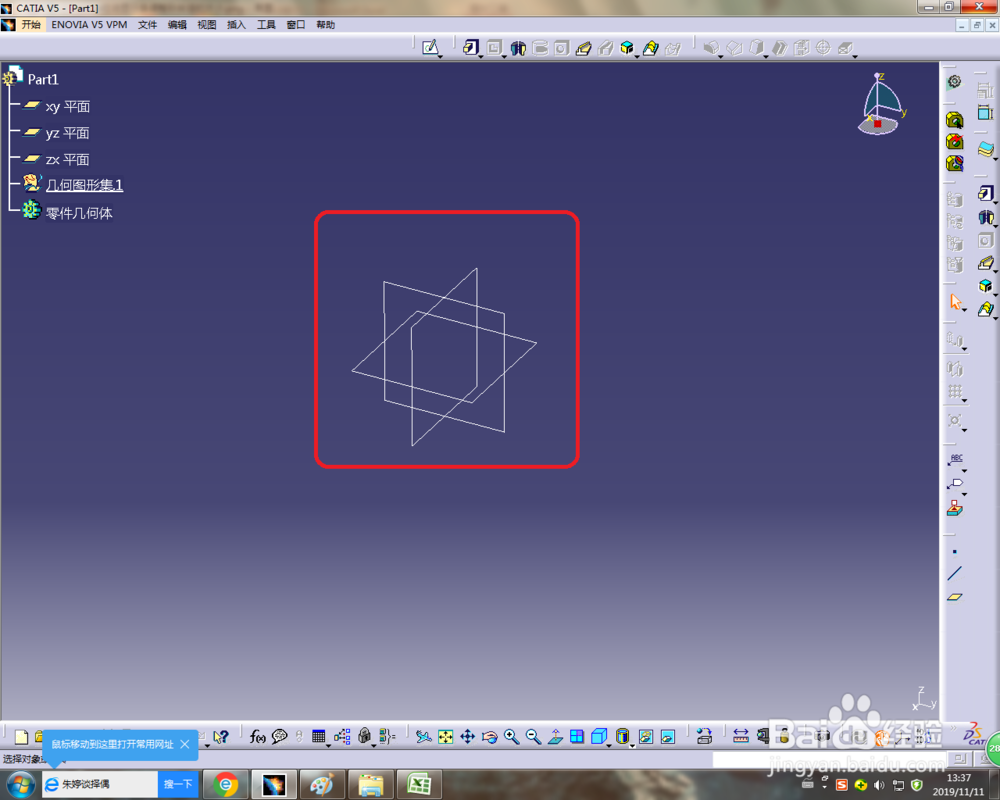Click the Isometric View cube icon
Viewport: 1000px width, 800px height.
598,737
